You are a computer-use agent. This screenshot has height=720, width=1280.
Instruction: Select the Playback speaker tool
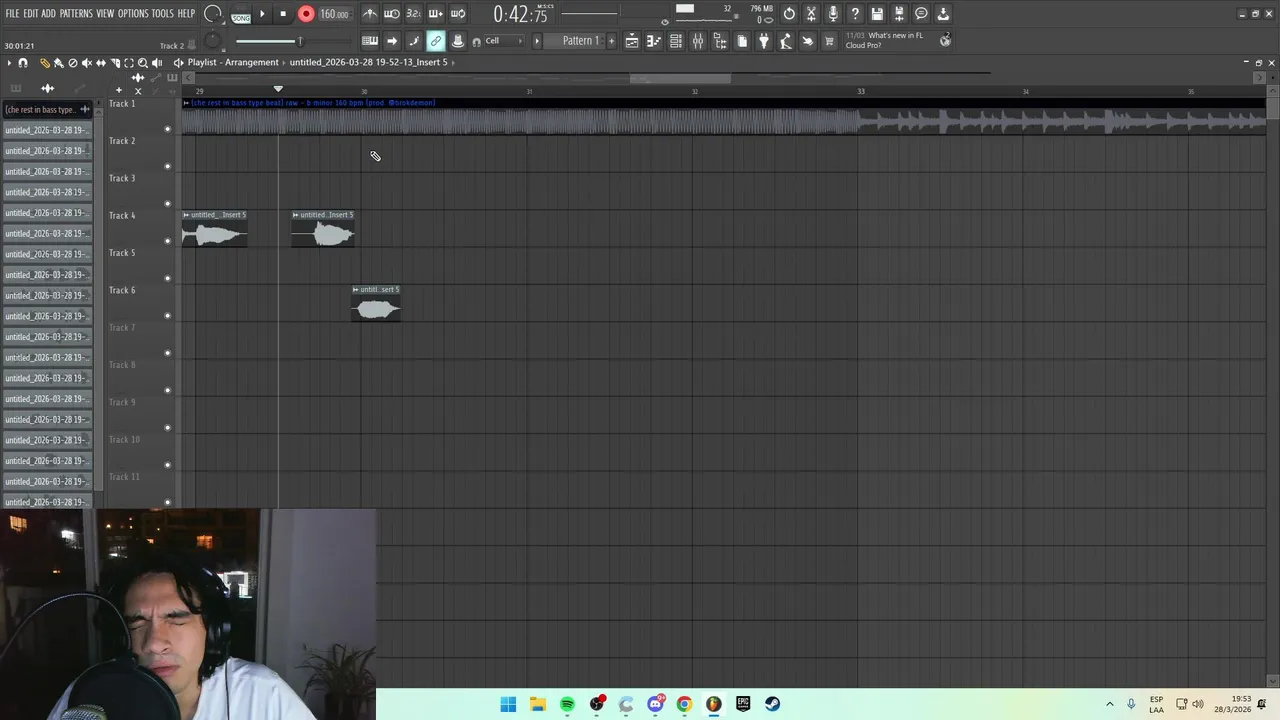click(157, 63)
